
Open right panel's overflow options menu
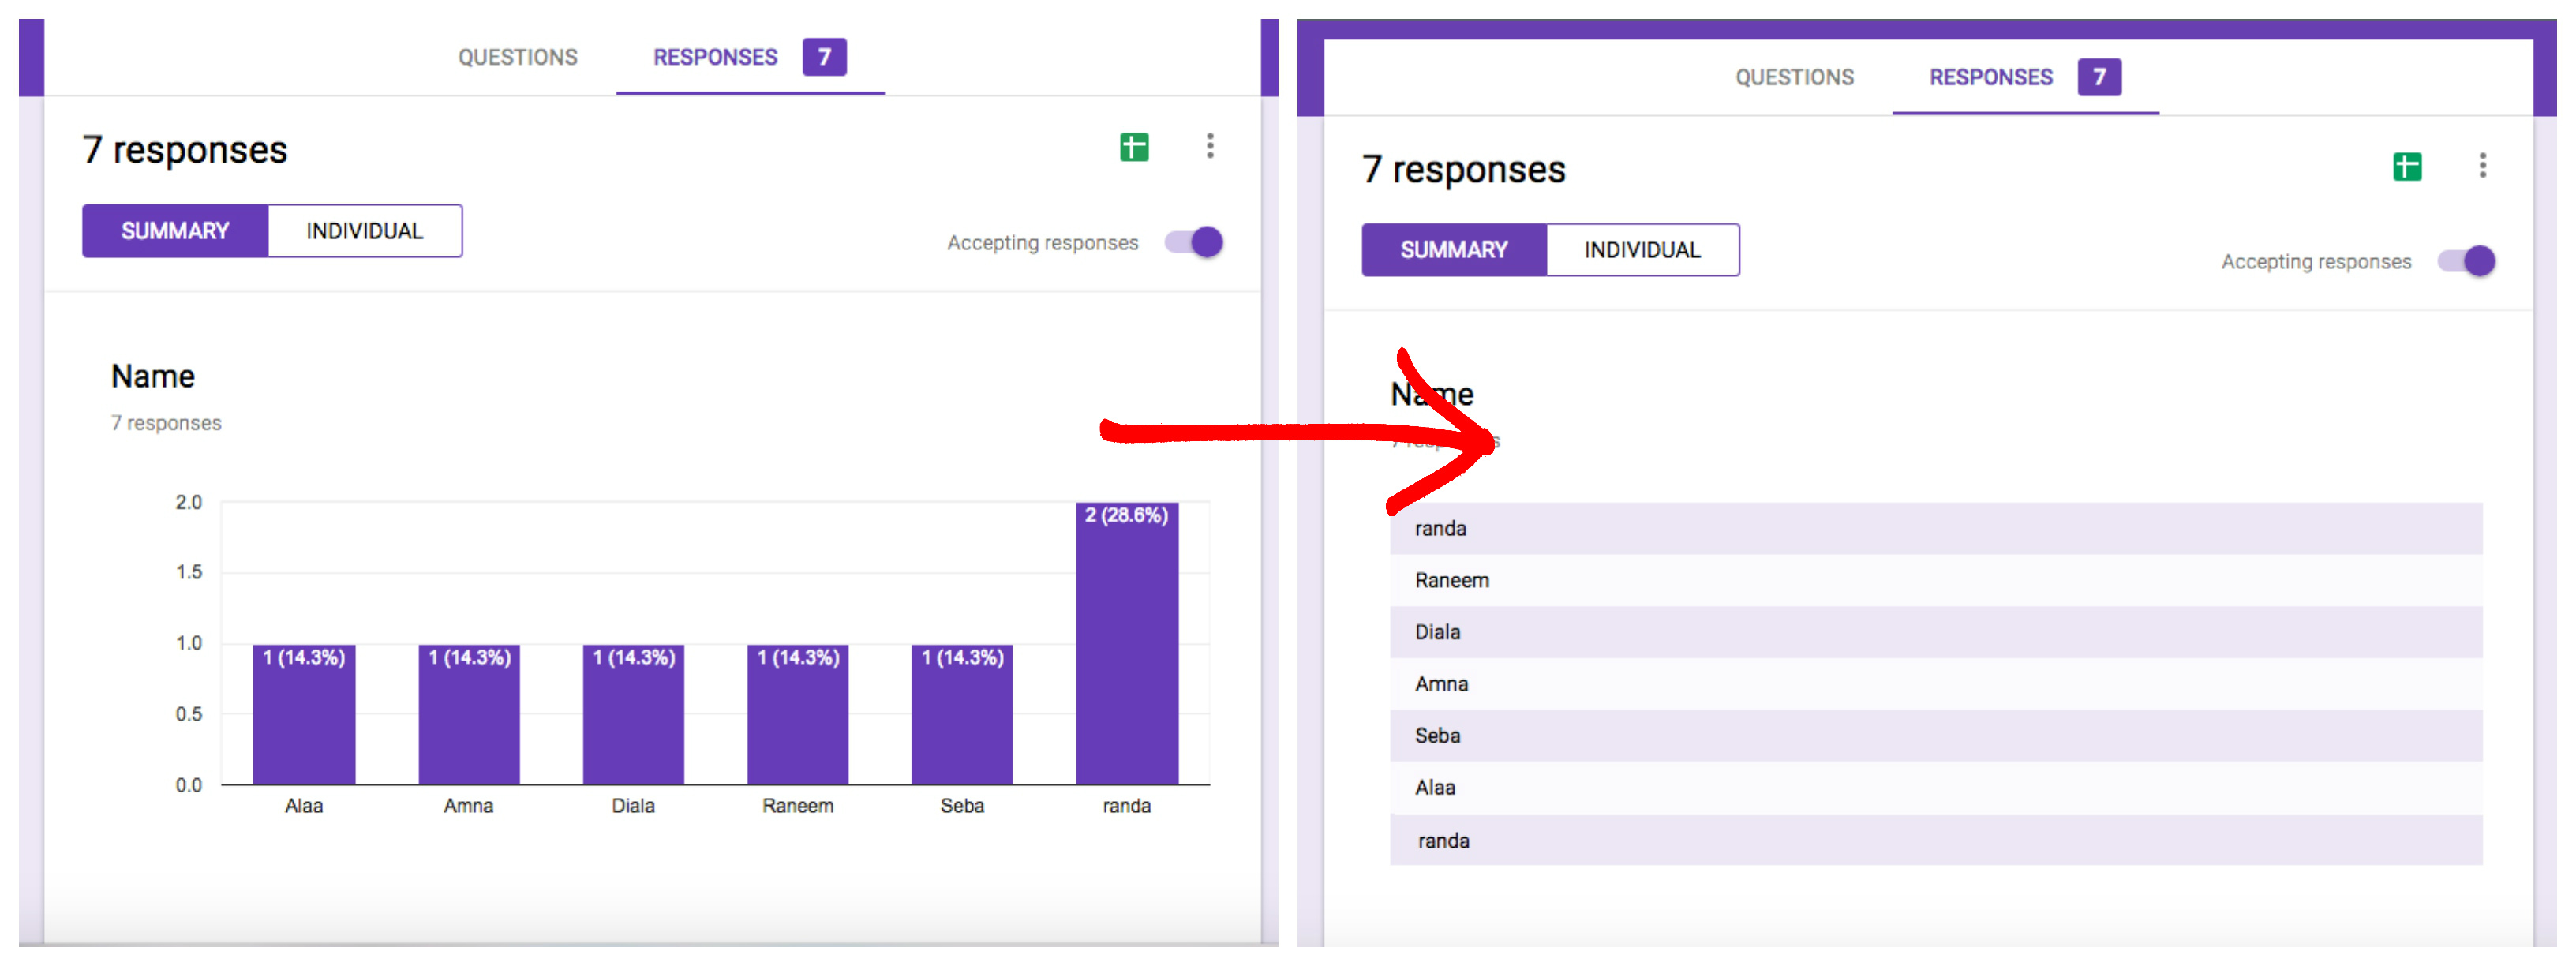coord(2483,167)
